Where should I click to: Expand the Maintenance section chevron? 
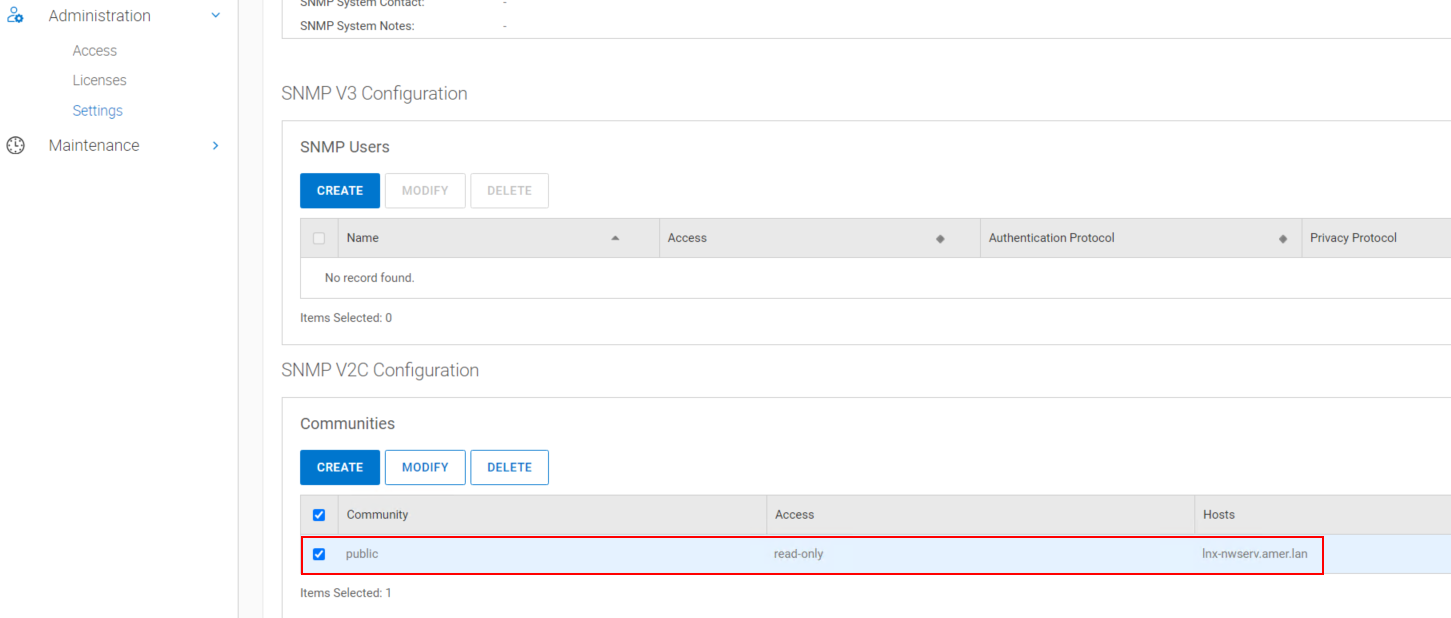click(x=215, y=145)
